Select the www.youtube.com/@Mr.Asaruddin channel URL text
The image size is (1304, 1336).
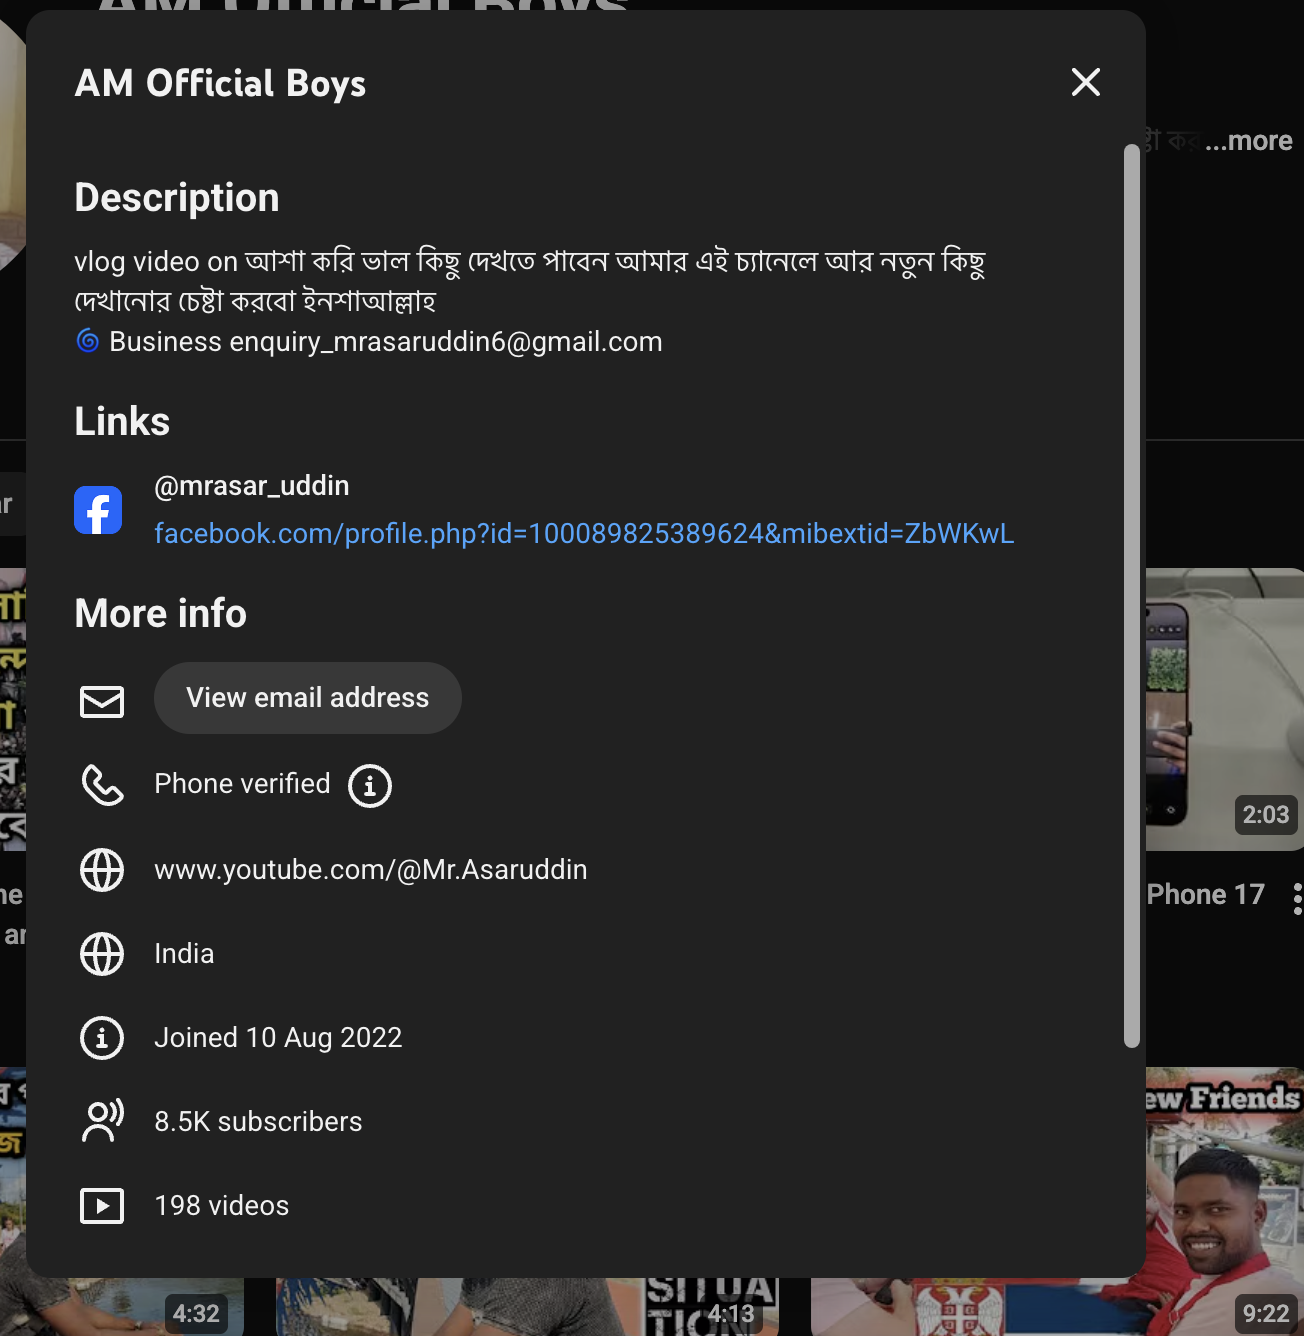(370, 870)
